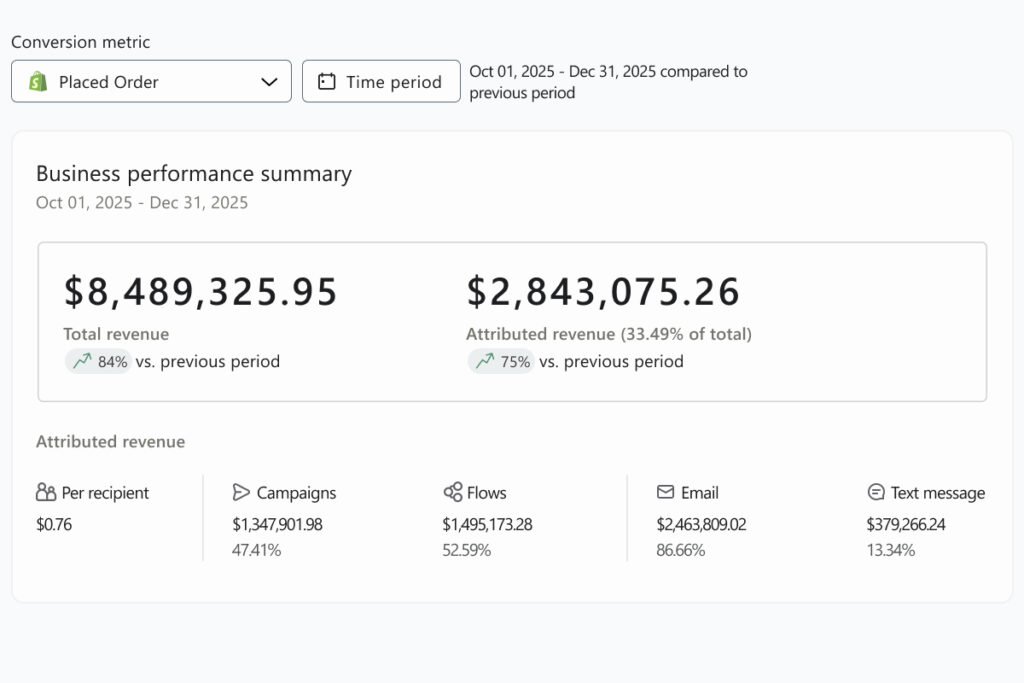Click the 75% growth badge under attributed revenue

click(x=500, y=361)
